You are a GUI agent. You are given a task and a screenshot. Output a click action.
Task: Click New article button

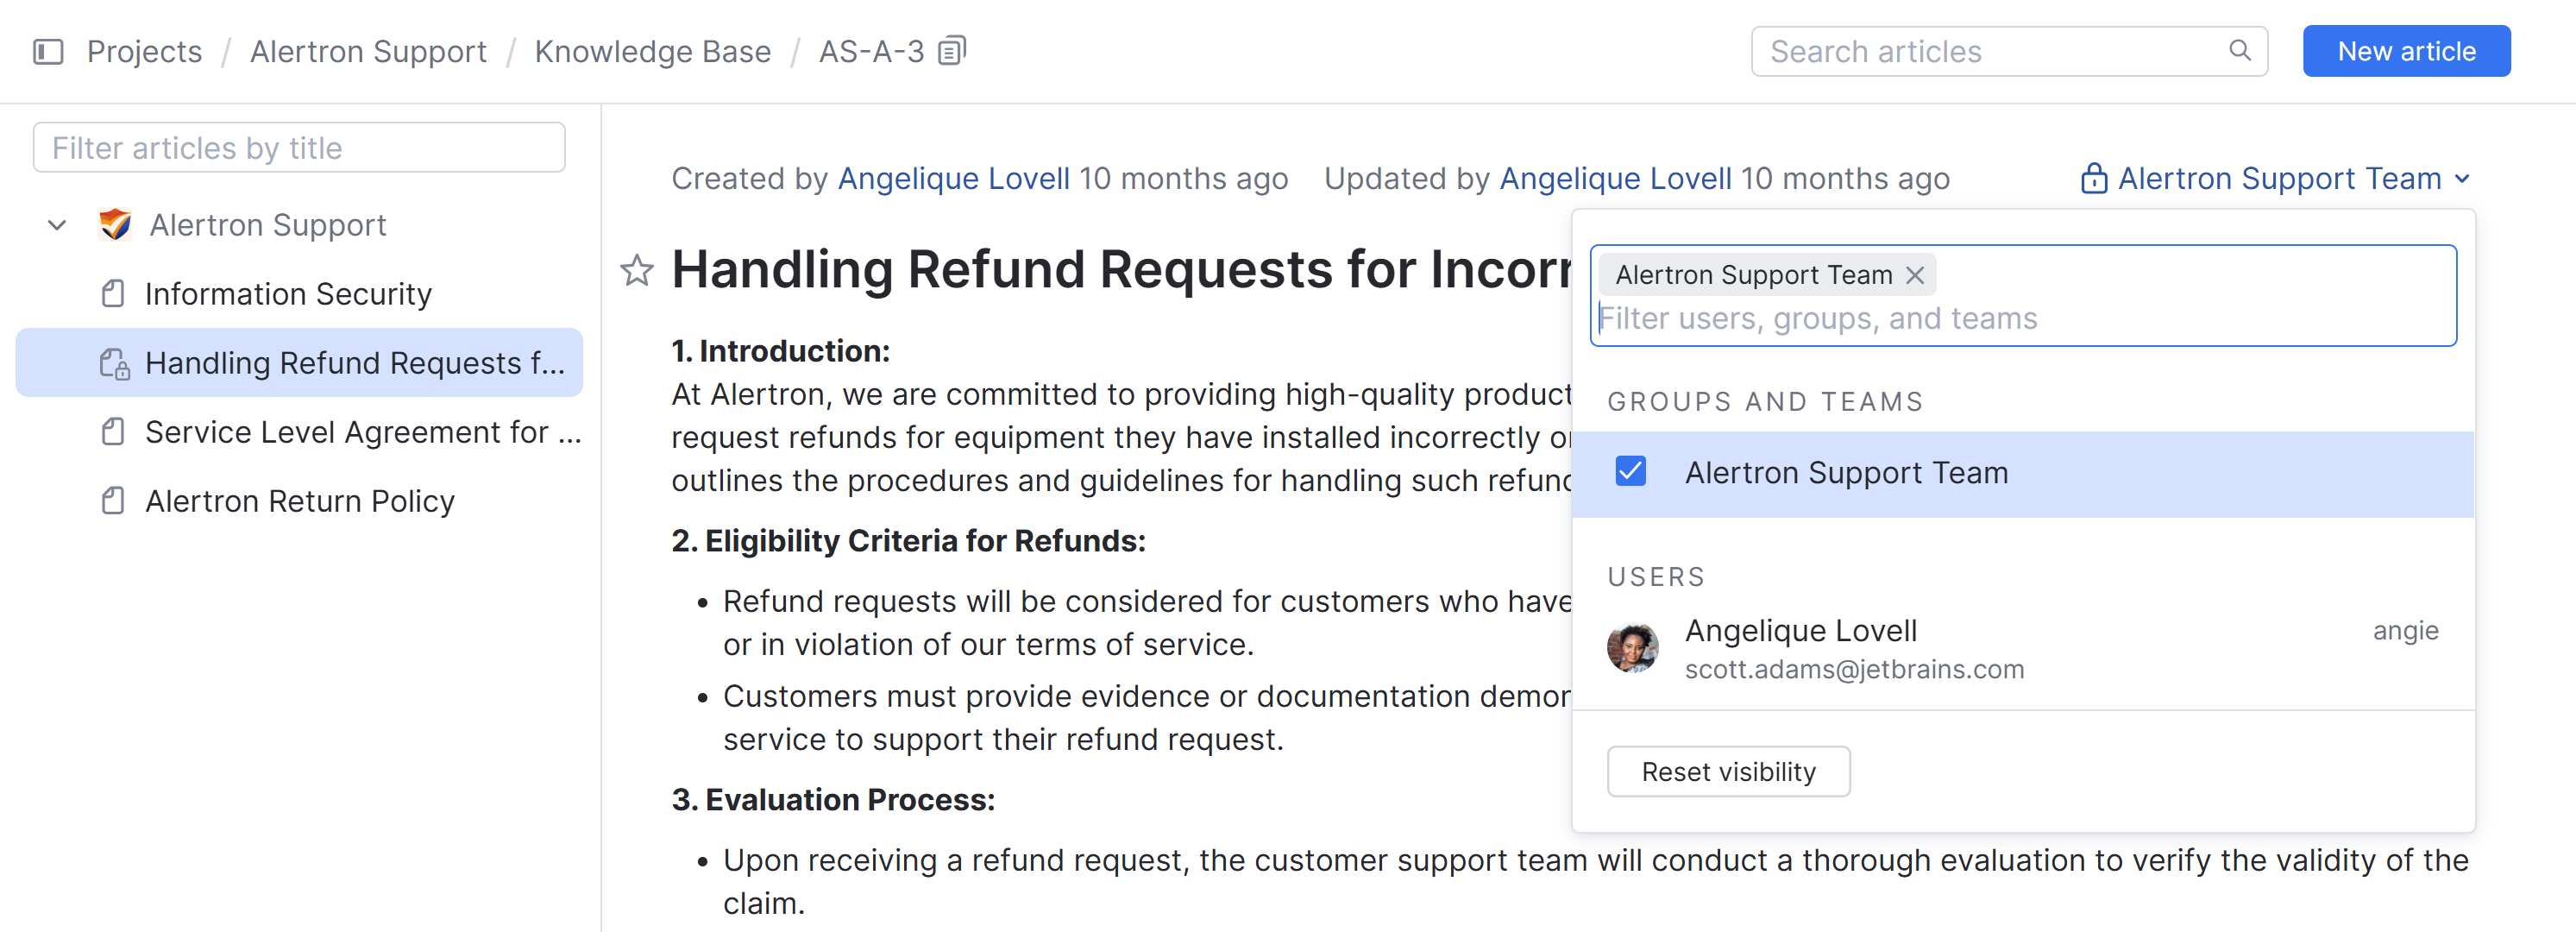(x=2405, y=51)
